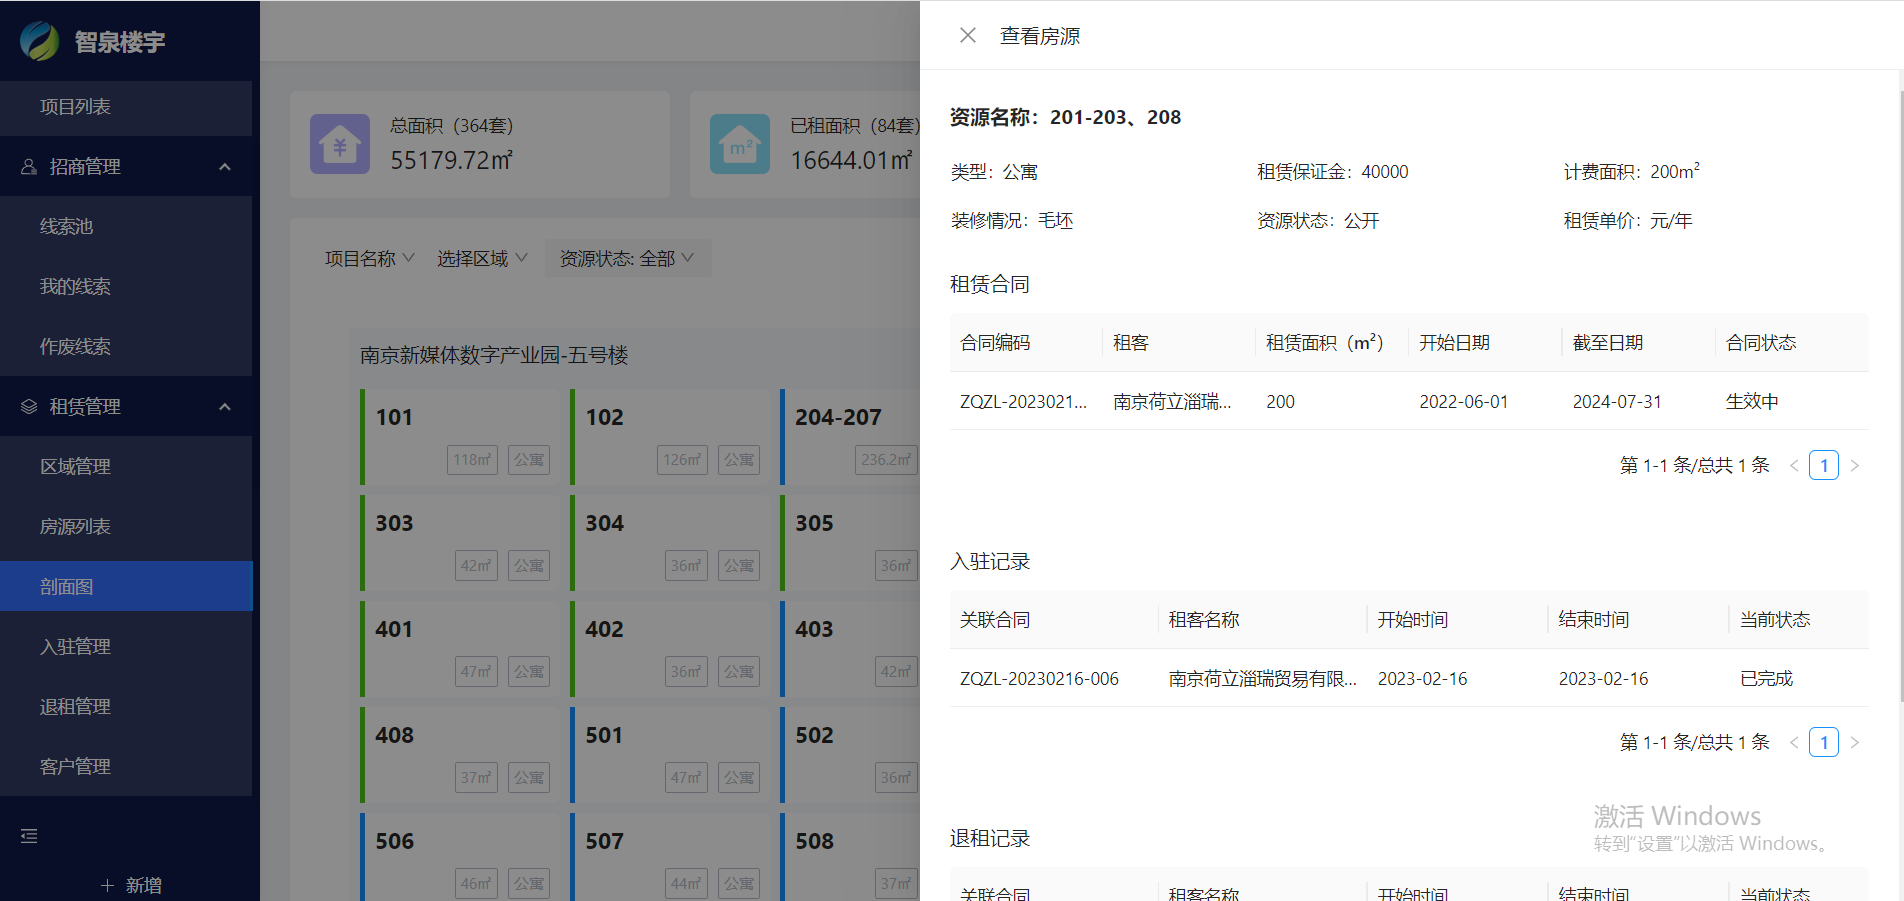Go to 线索池 menu item

coord(126,227)
